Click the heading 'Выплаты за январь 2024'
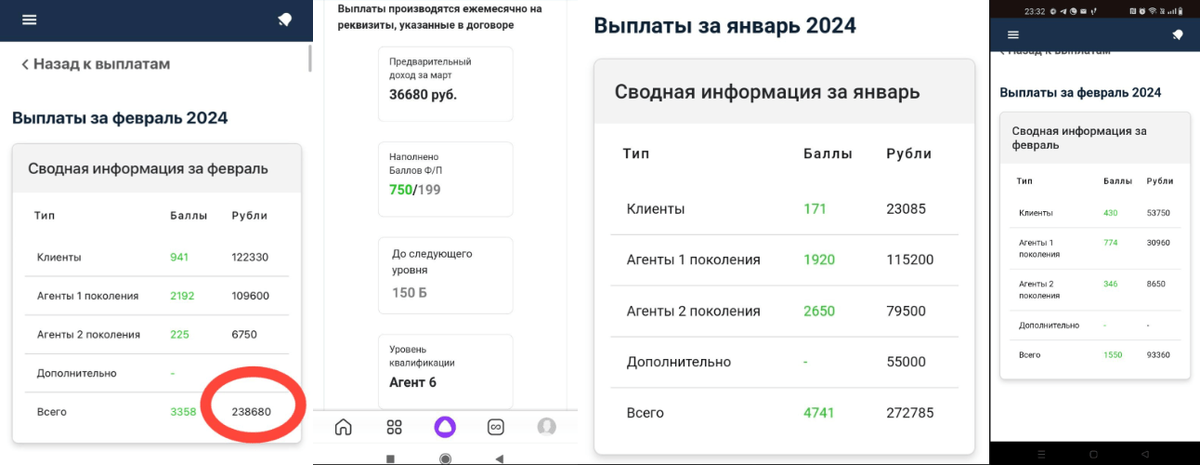Image resolution: width=1200 pixels, height=465 pixels. click(725, 25)
